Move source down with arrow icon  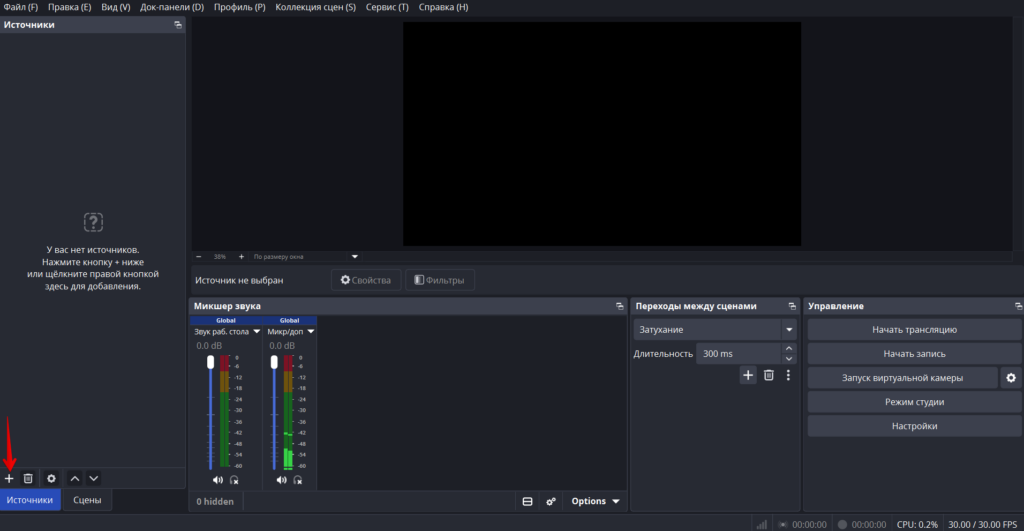tap(94, 479)
